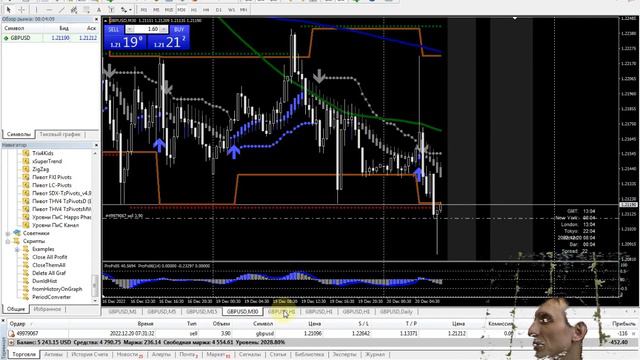Open the Алерты terminal tab

[x=161, y=354]
